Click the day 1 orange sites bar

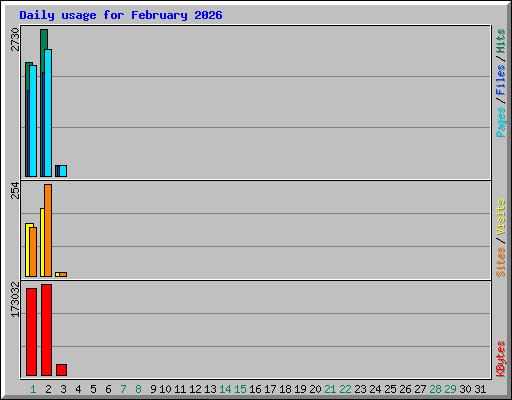pyautogui.click(x=33, y=252)
